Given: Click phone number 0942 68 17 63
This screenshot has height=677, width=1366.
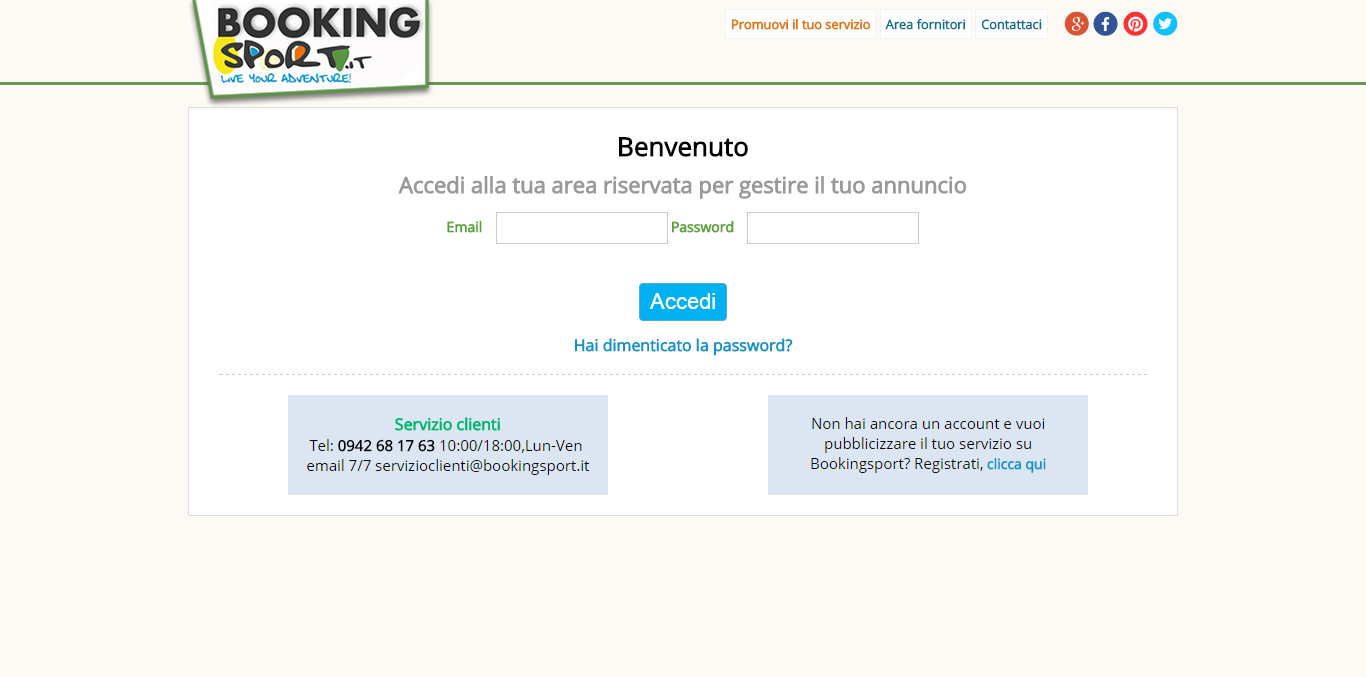Looking at the screenshot, I should [386, 446].
